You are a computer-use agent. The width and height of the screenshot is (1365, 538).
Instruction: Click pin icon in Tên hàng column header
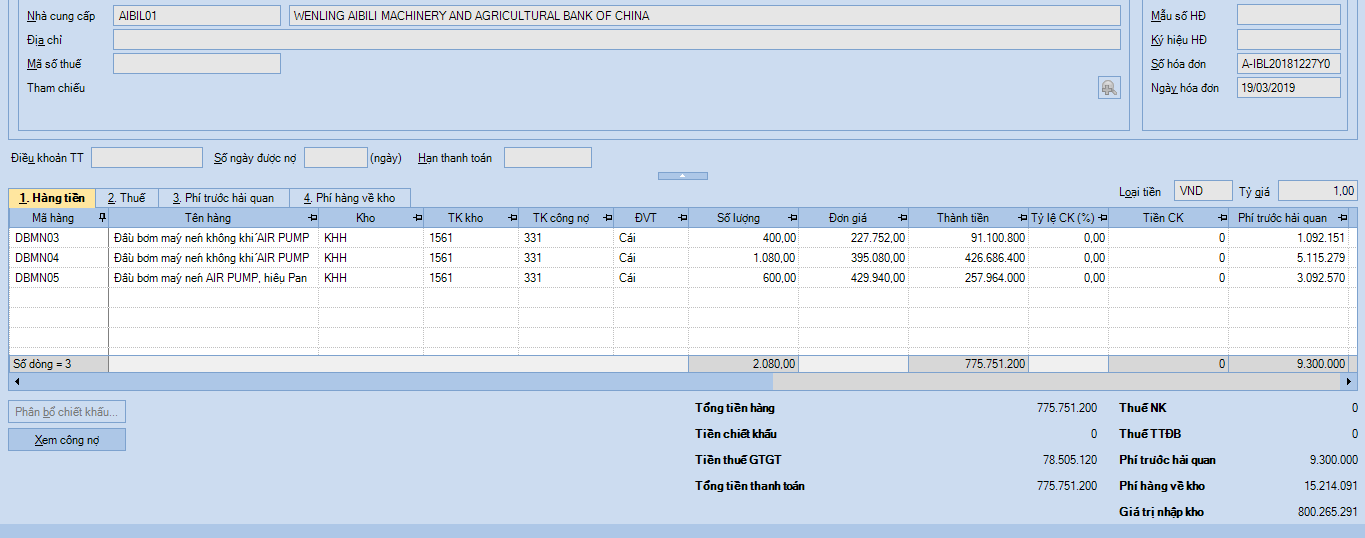click(312, 217)
